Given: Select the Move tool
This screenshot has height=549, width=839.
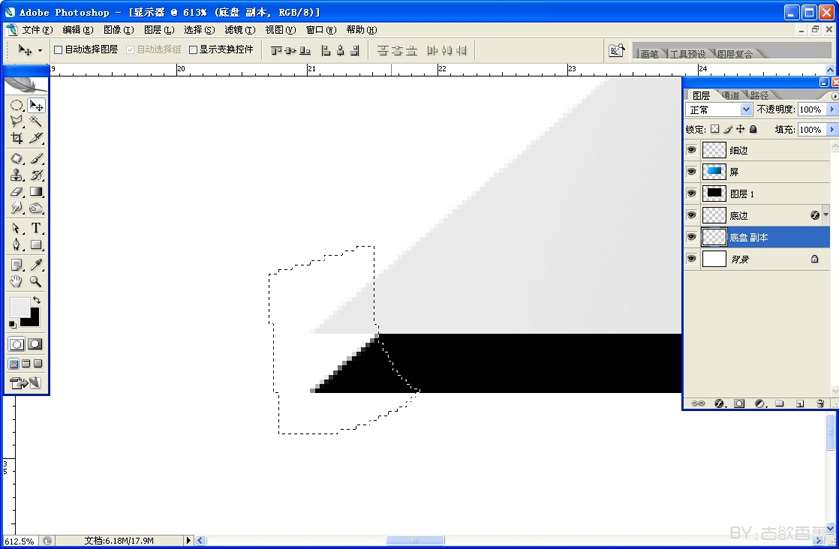Looking at the screenshot, I should (x=36, y=105).
